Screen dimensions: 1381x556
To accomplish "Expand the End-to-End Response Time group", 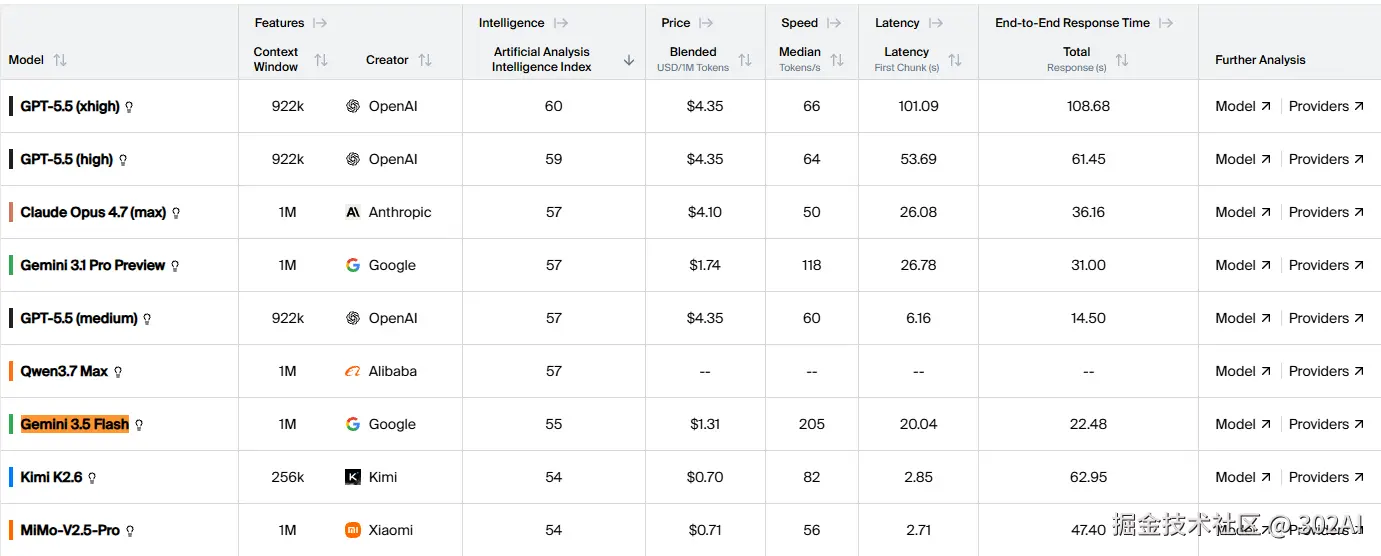I will [1165, 23].
